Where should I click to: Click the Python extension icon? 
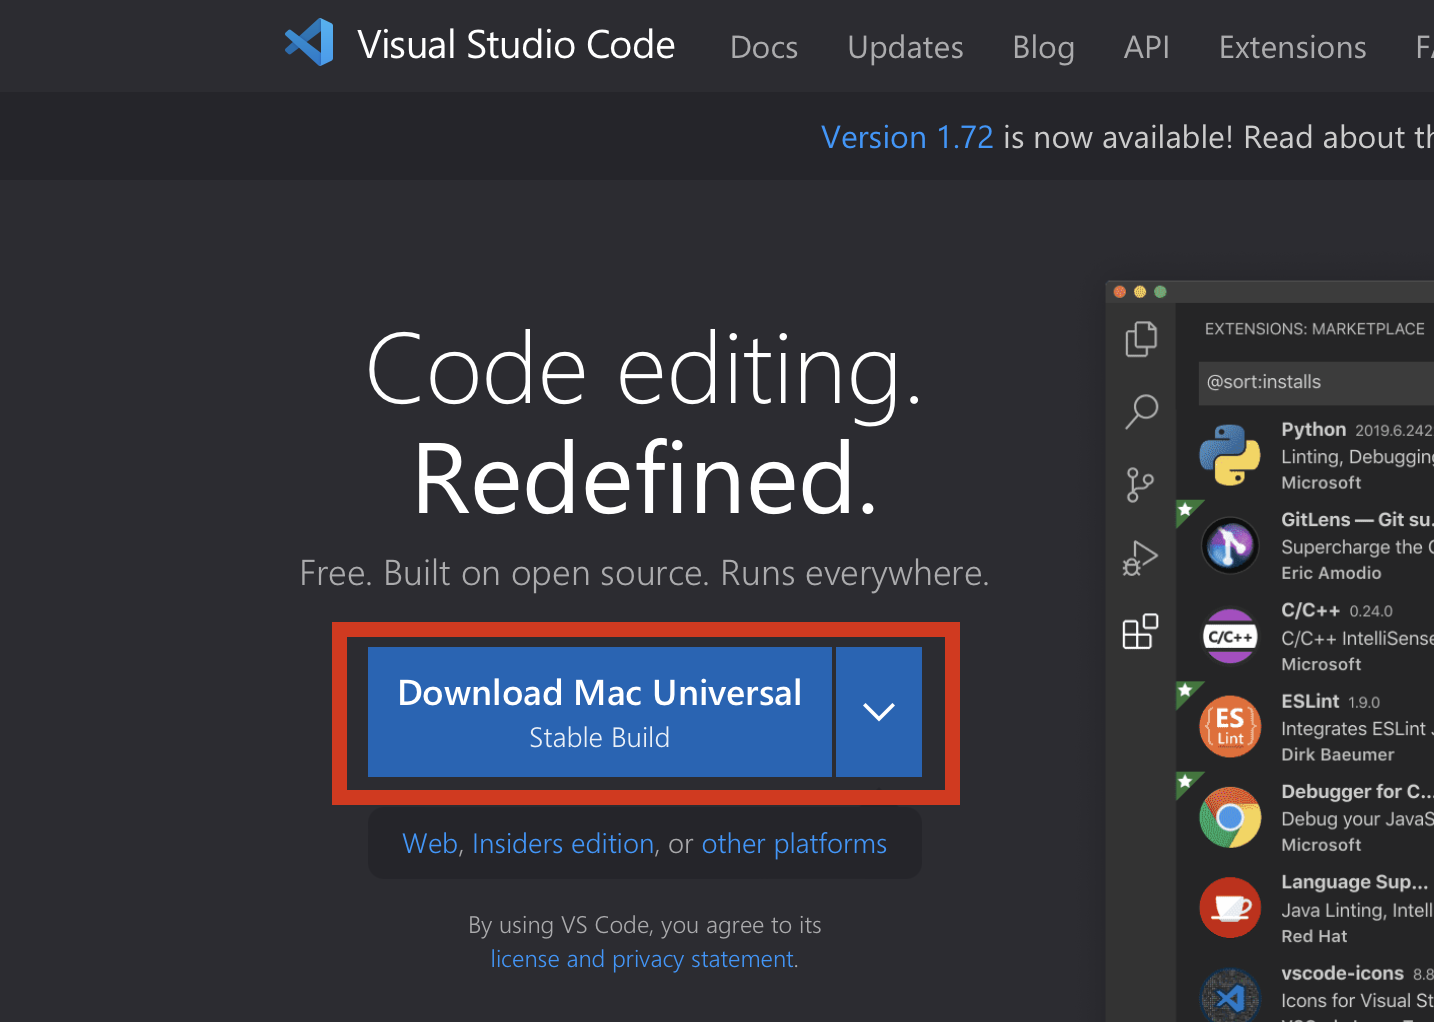coord(1230,455)
